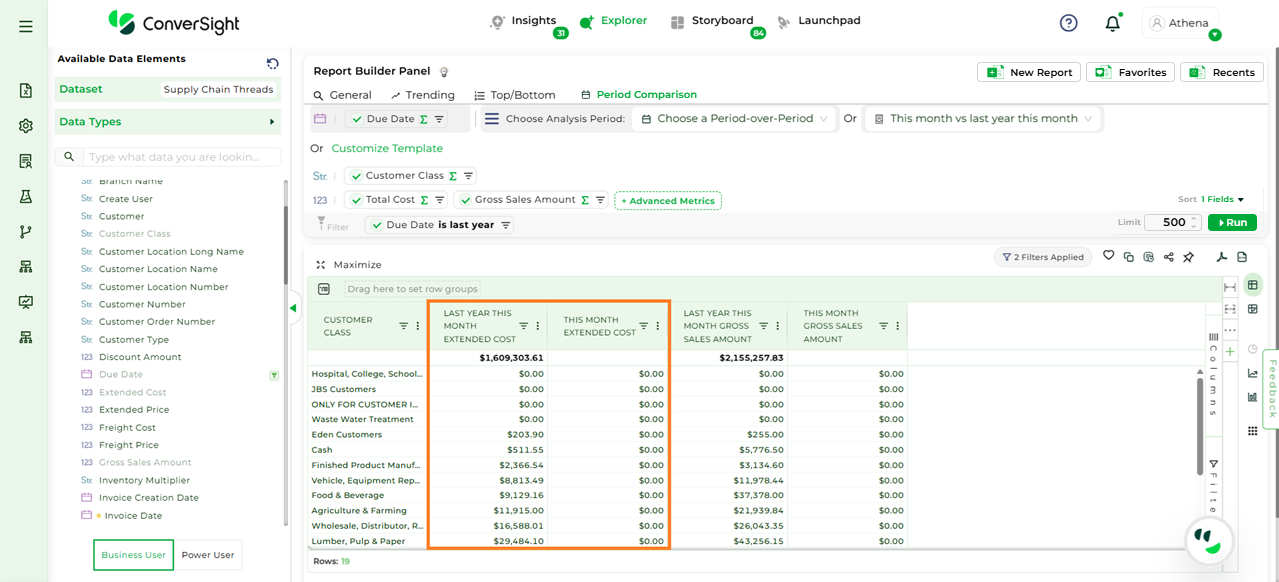Pin the report using the pin icon
Image resolution: width=1279 pixels, height=582 pixels.
click(x=1188, y=257)
